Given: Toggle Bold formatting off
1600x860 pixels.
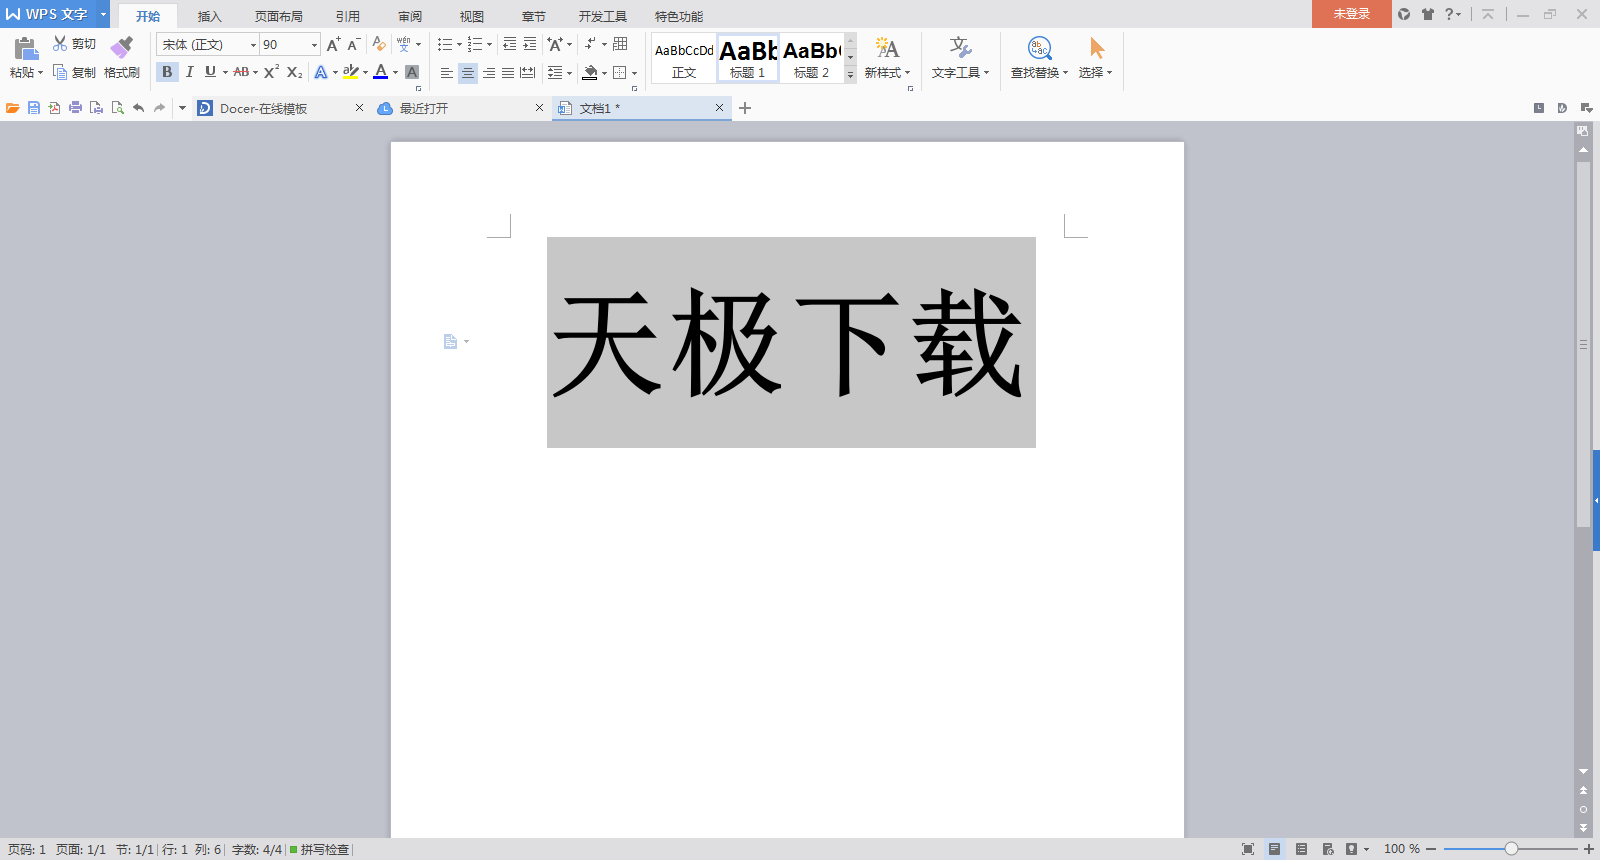Looking at the screenshot, I should [167, 72].
